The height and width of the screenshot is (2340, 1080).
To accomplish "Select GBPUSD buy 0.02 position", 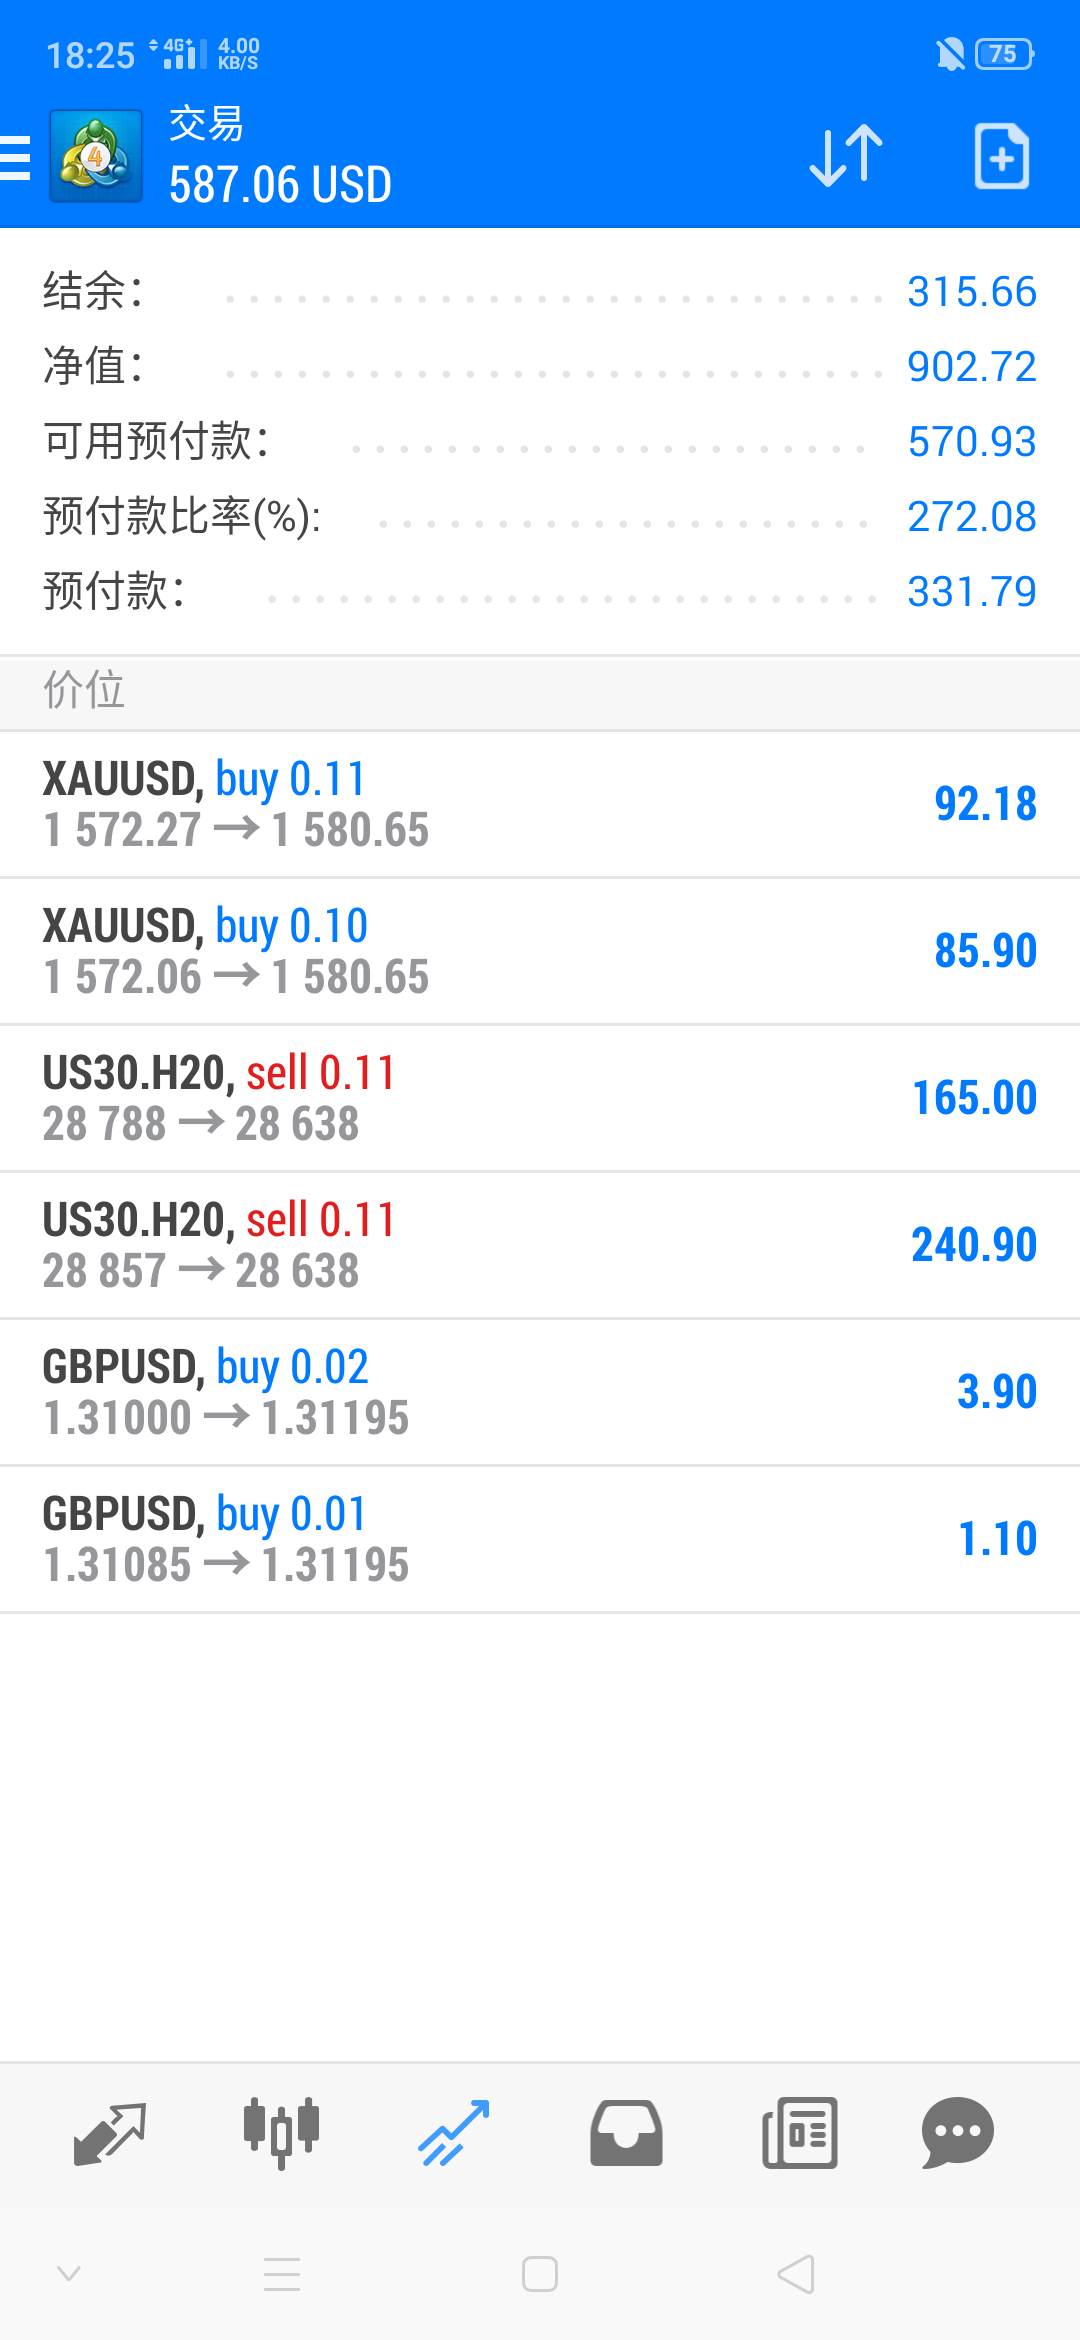I will (540, 1392).
